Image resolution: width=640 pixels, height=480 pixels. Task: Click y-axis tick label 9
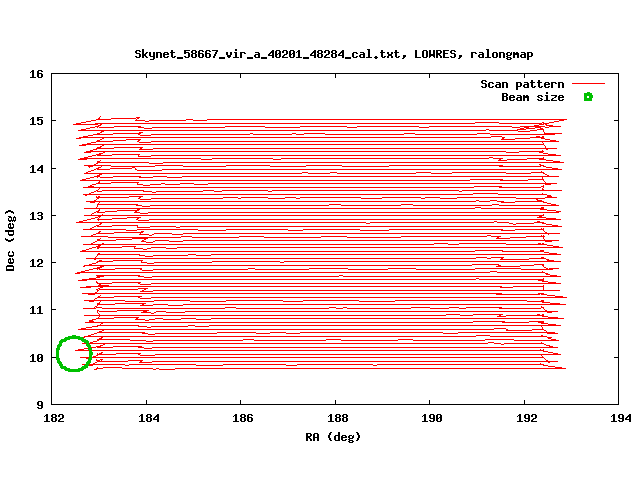tap(40, 405)
